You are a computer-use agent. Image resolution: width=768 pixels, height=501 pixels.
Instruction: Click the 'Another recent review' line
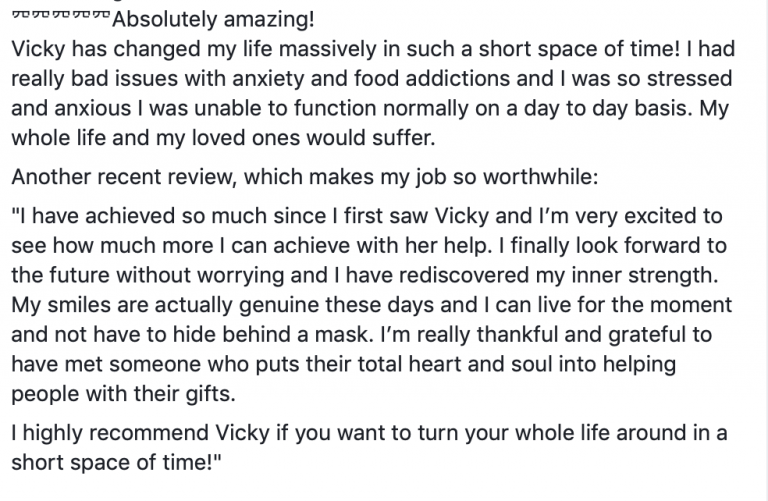[x=305, y=177]
